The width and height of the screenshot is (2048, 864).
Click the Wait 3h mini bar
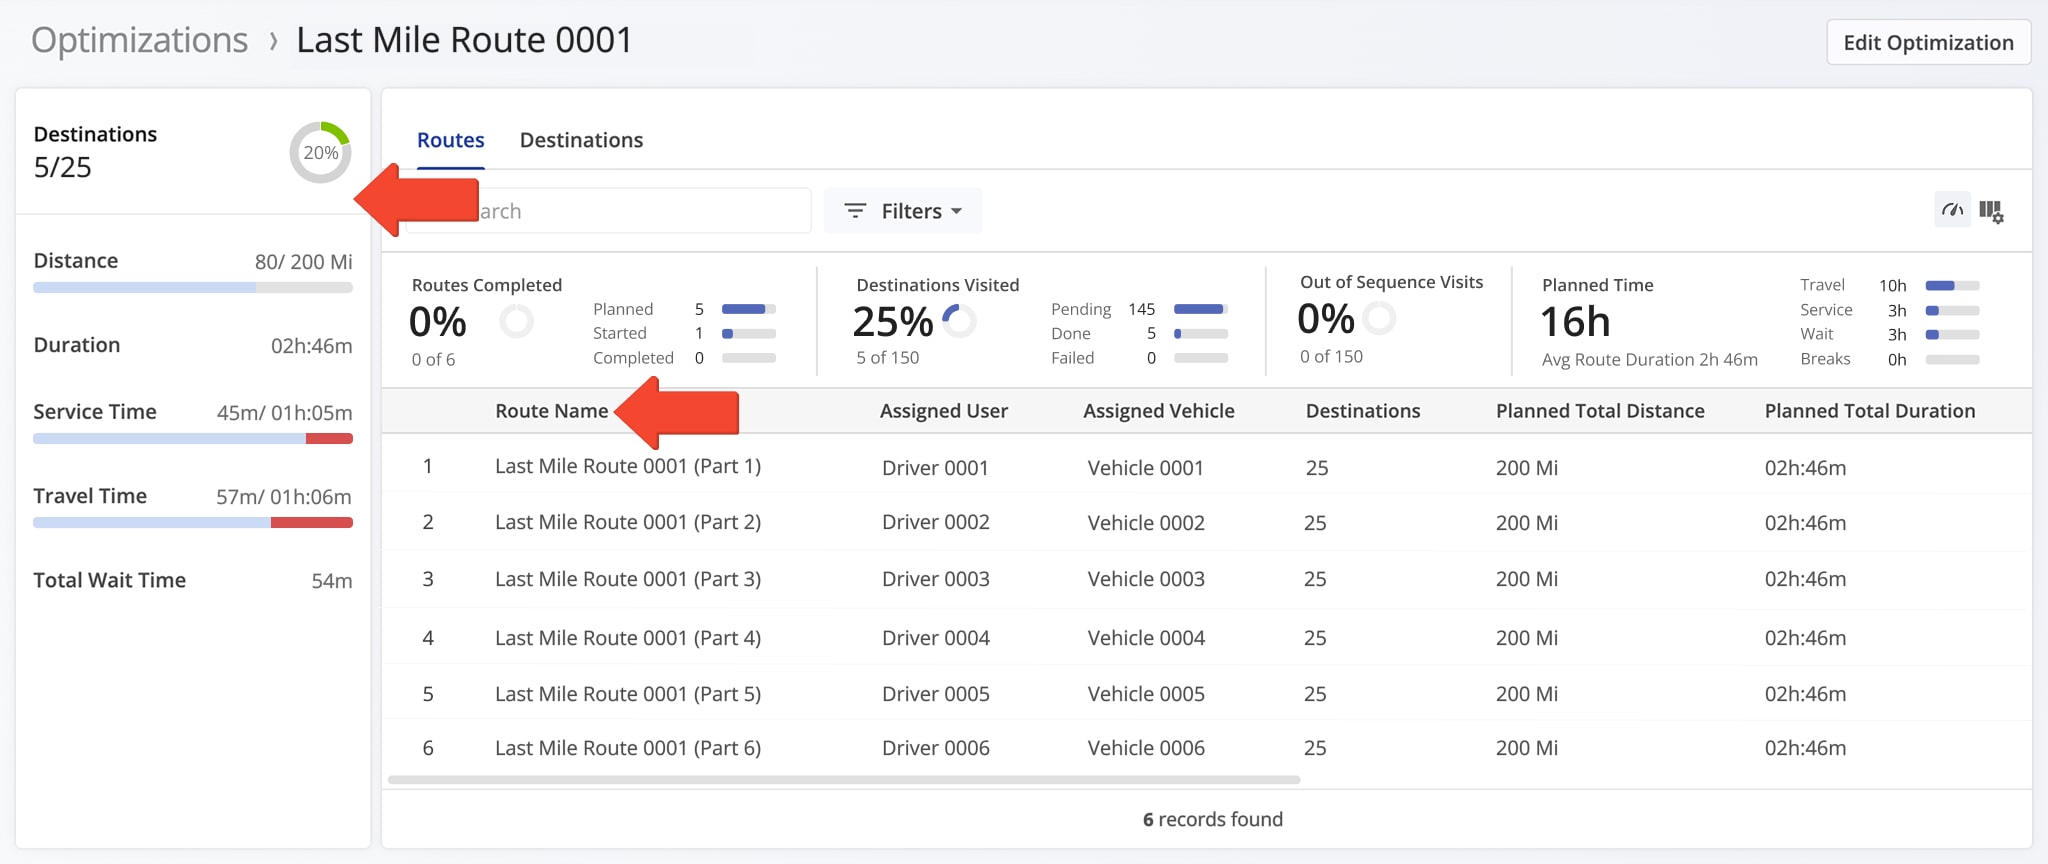[1953, 334]
